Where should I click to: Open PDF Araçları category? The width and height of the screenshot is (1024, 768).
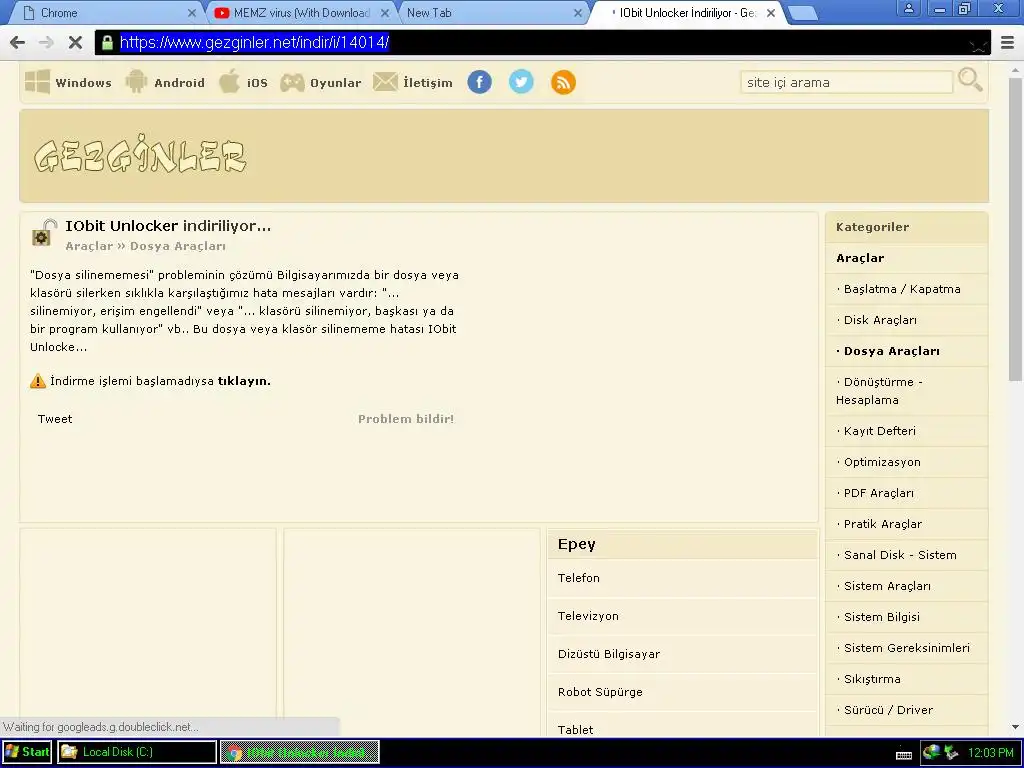pos(878,493)
